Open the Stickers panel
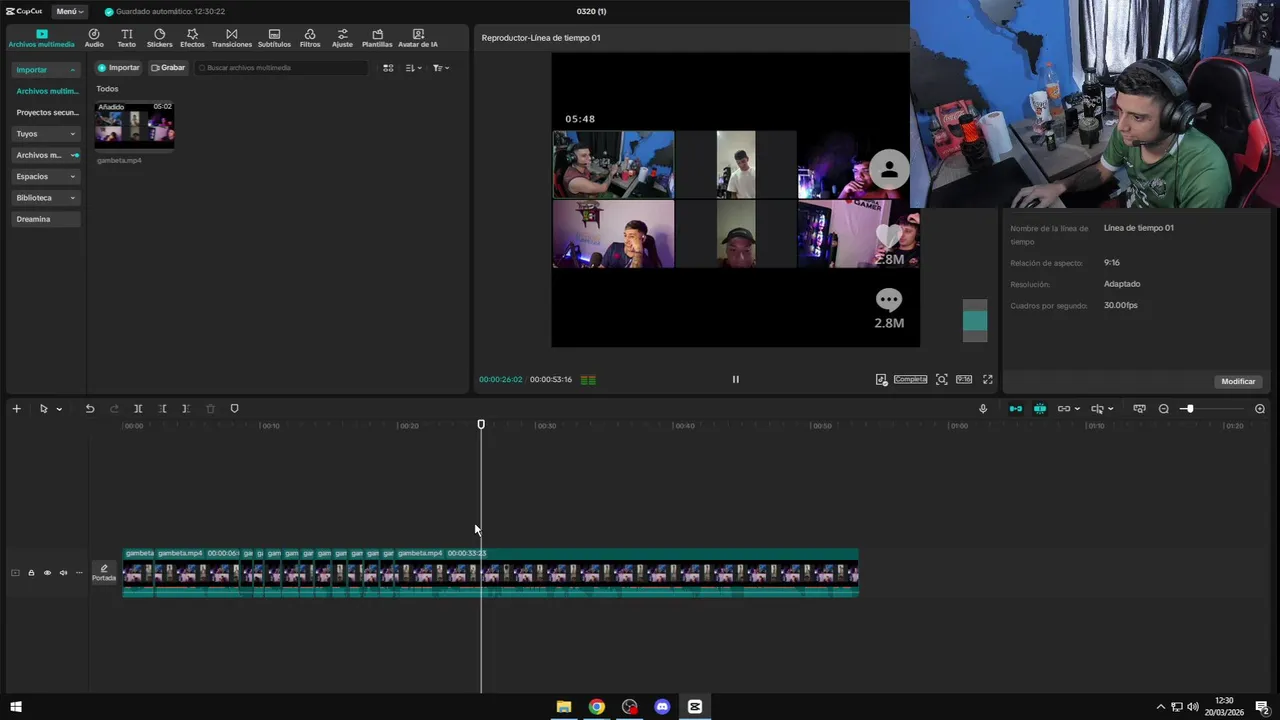Image resolution: width=1280 pixels, height=720 pixels. 159,38
